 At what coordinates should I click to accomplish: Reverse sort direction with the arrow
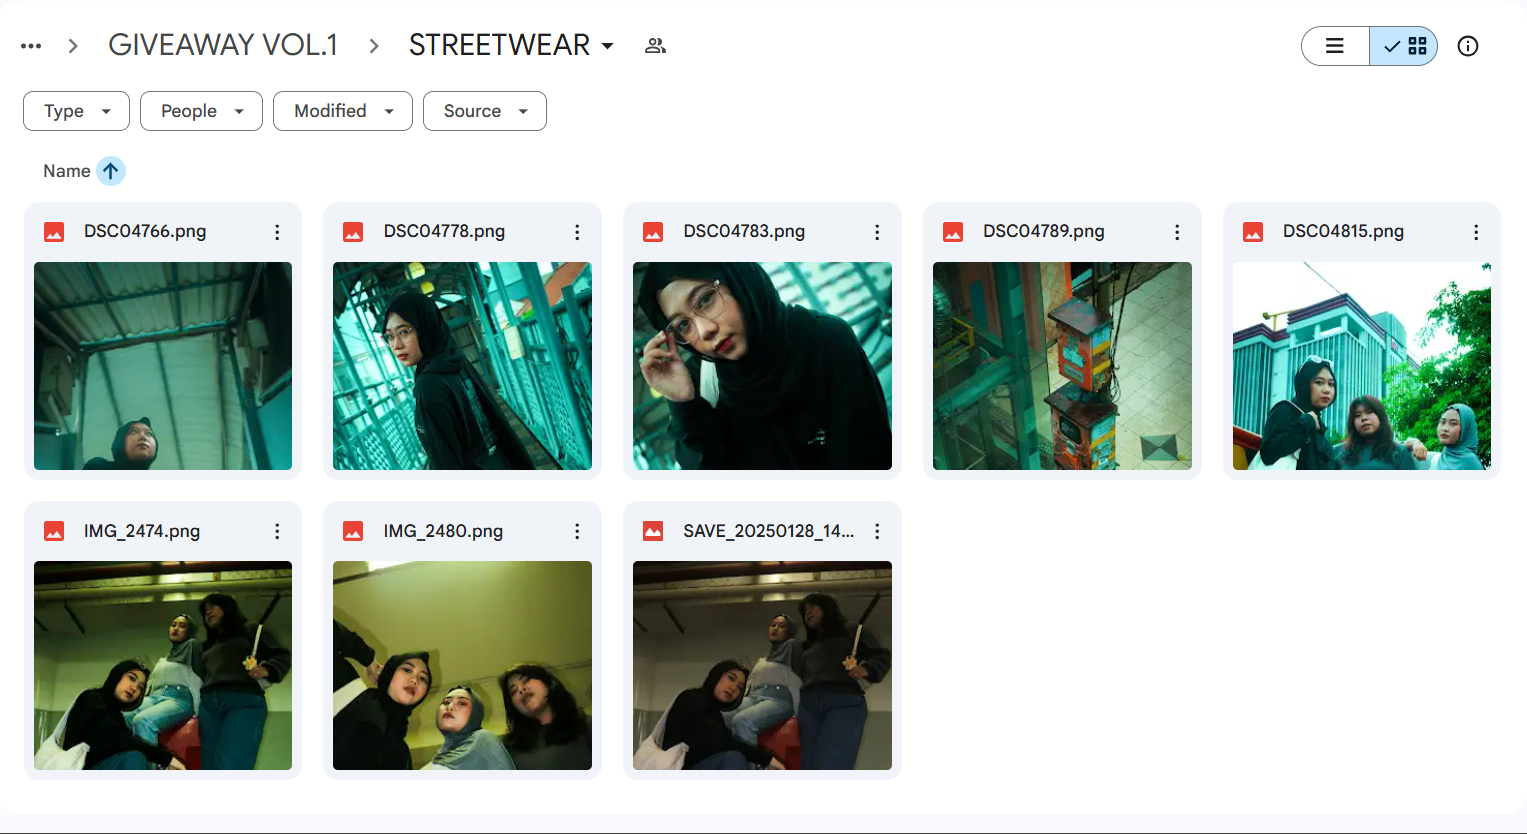point(111,171)
